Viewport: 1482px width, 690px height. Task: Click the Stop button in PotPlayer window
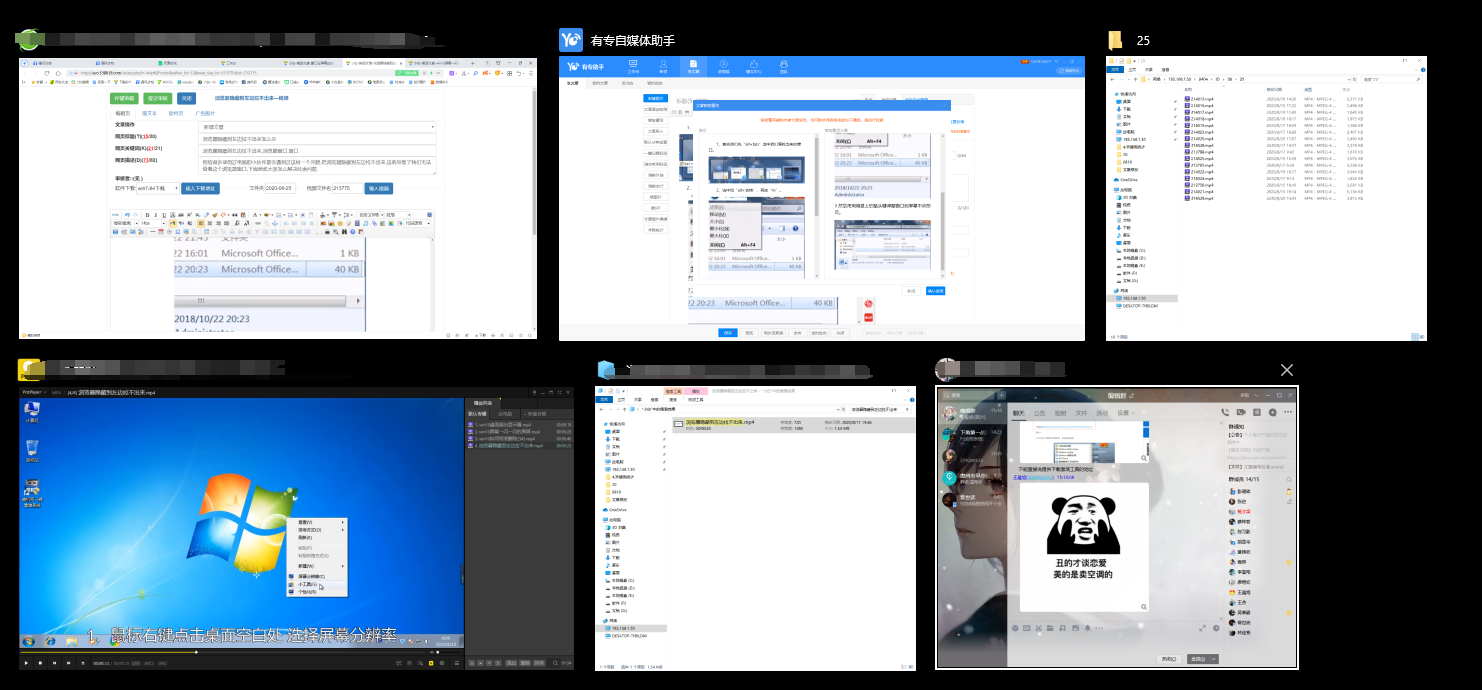40,663
